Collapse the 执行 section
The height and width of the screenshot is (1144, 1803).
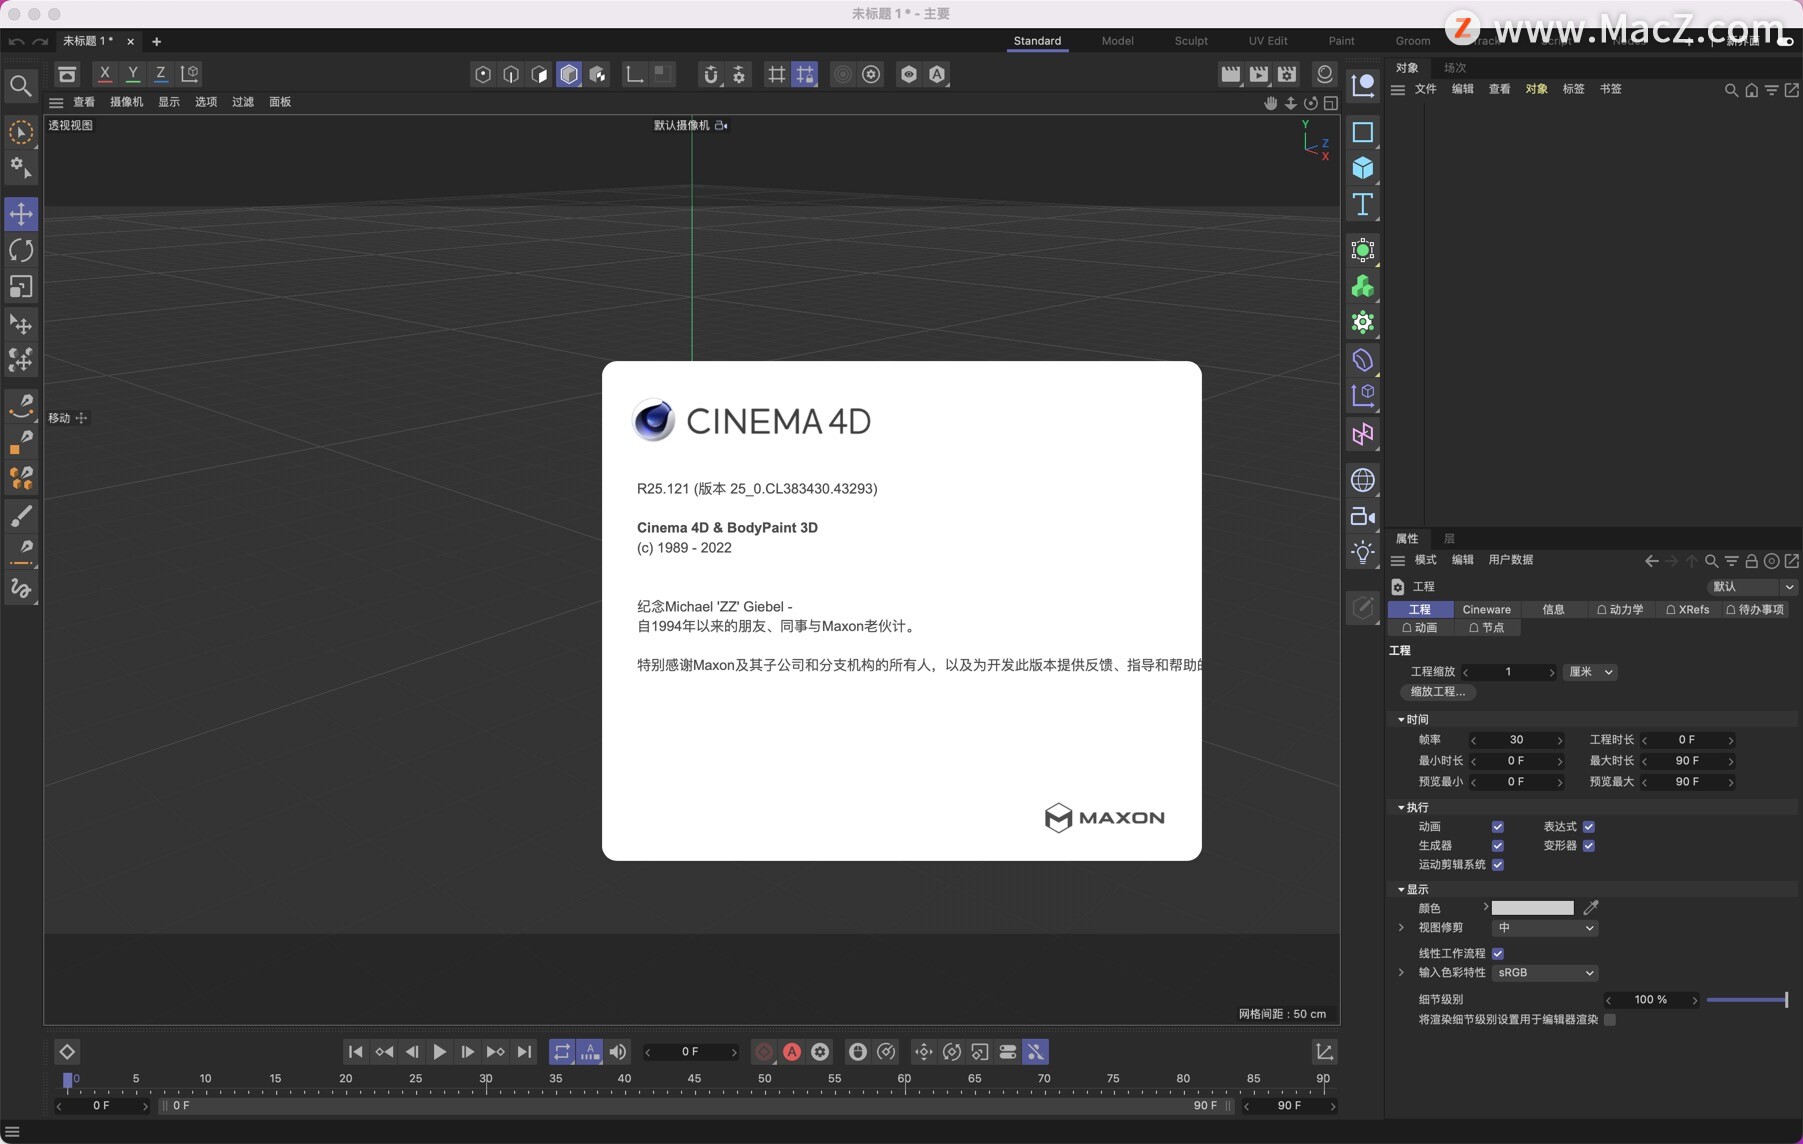tap(1401, 808)
